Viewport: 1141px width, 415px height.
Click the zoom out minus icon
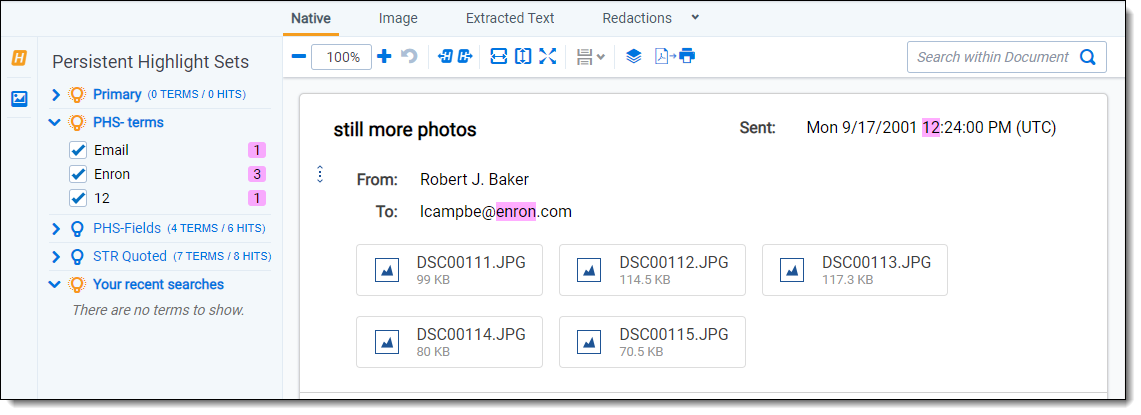tap(298, 57)
